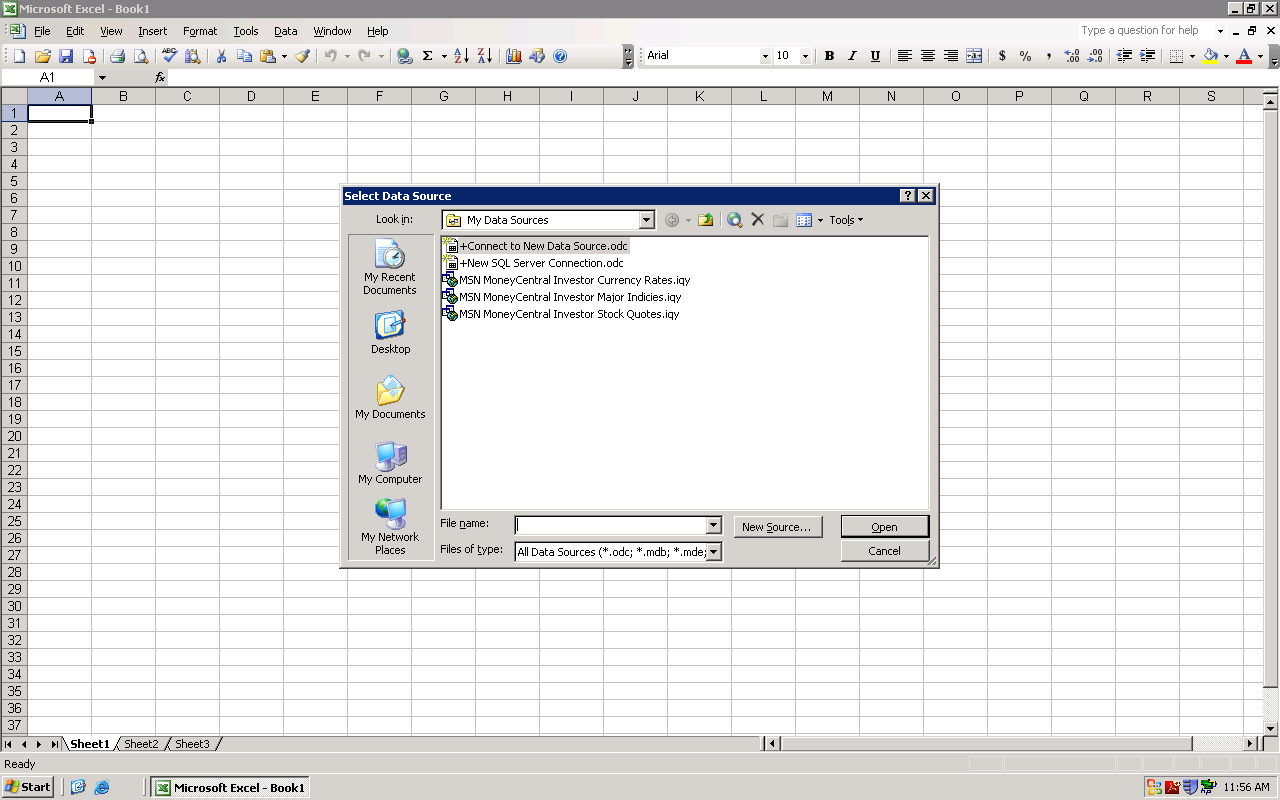
Task: Click the dialog Help question-mark button
Action: [x=907, y=196]
